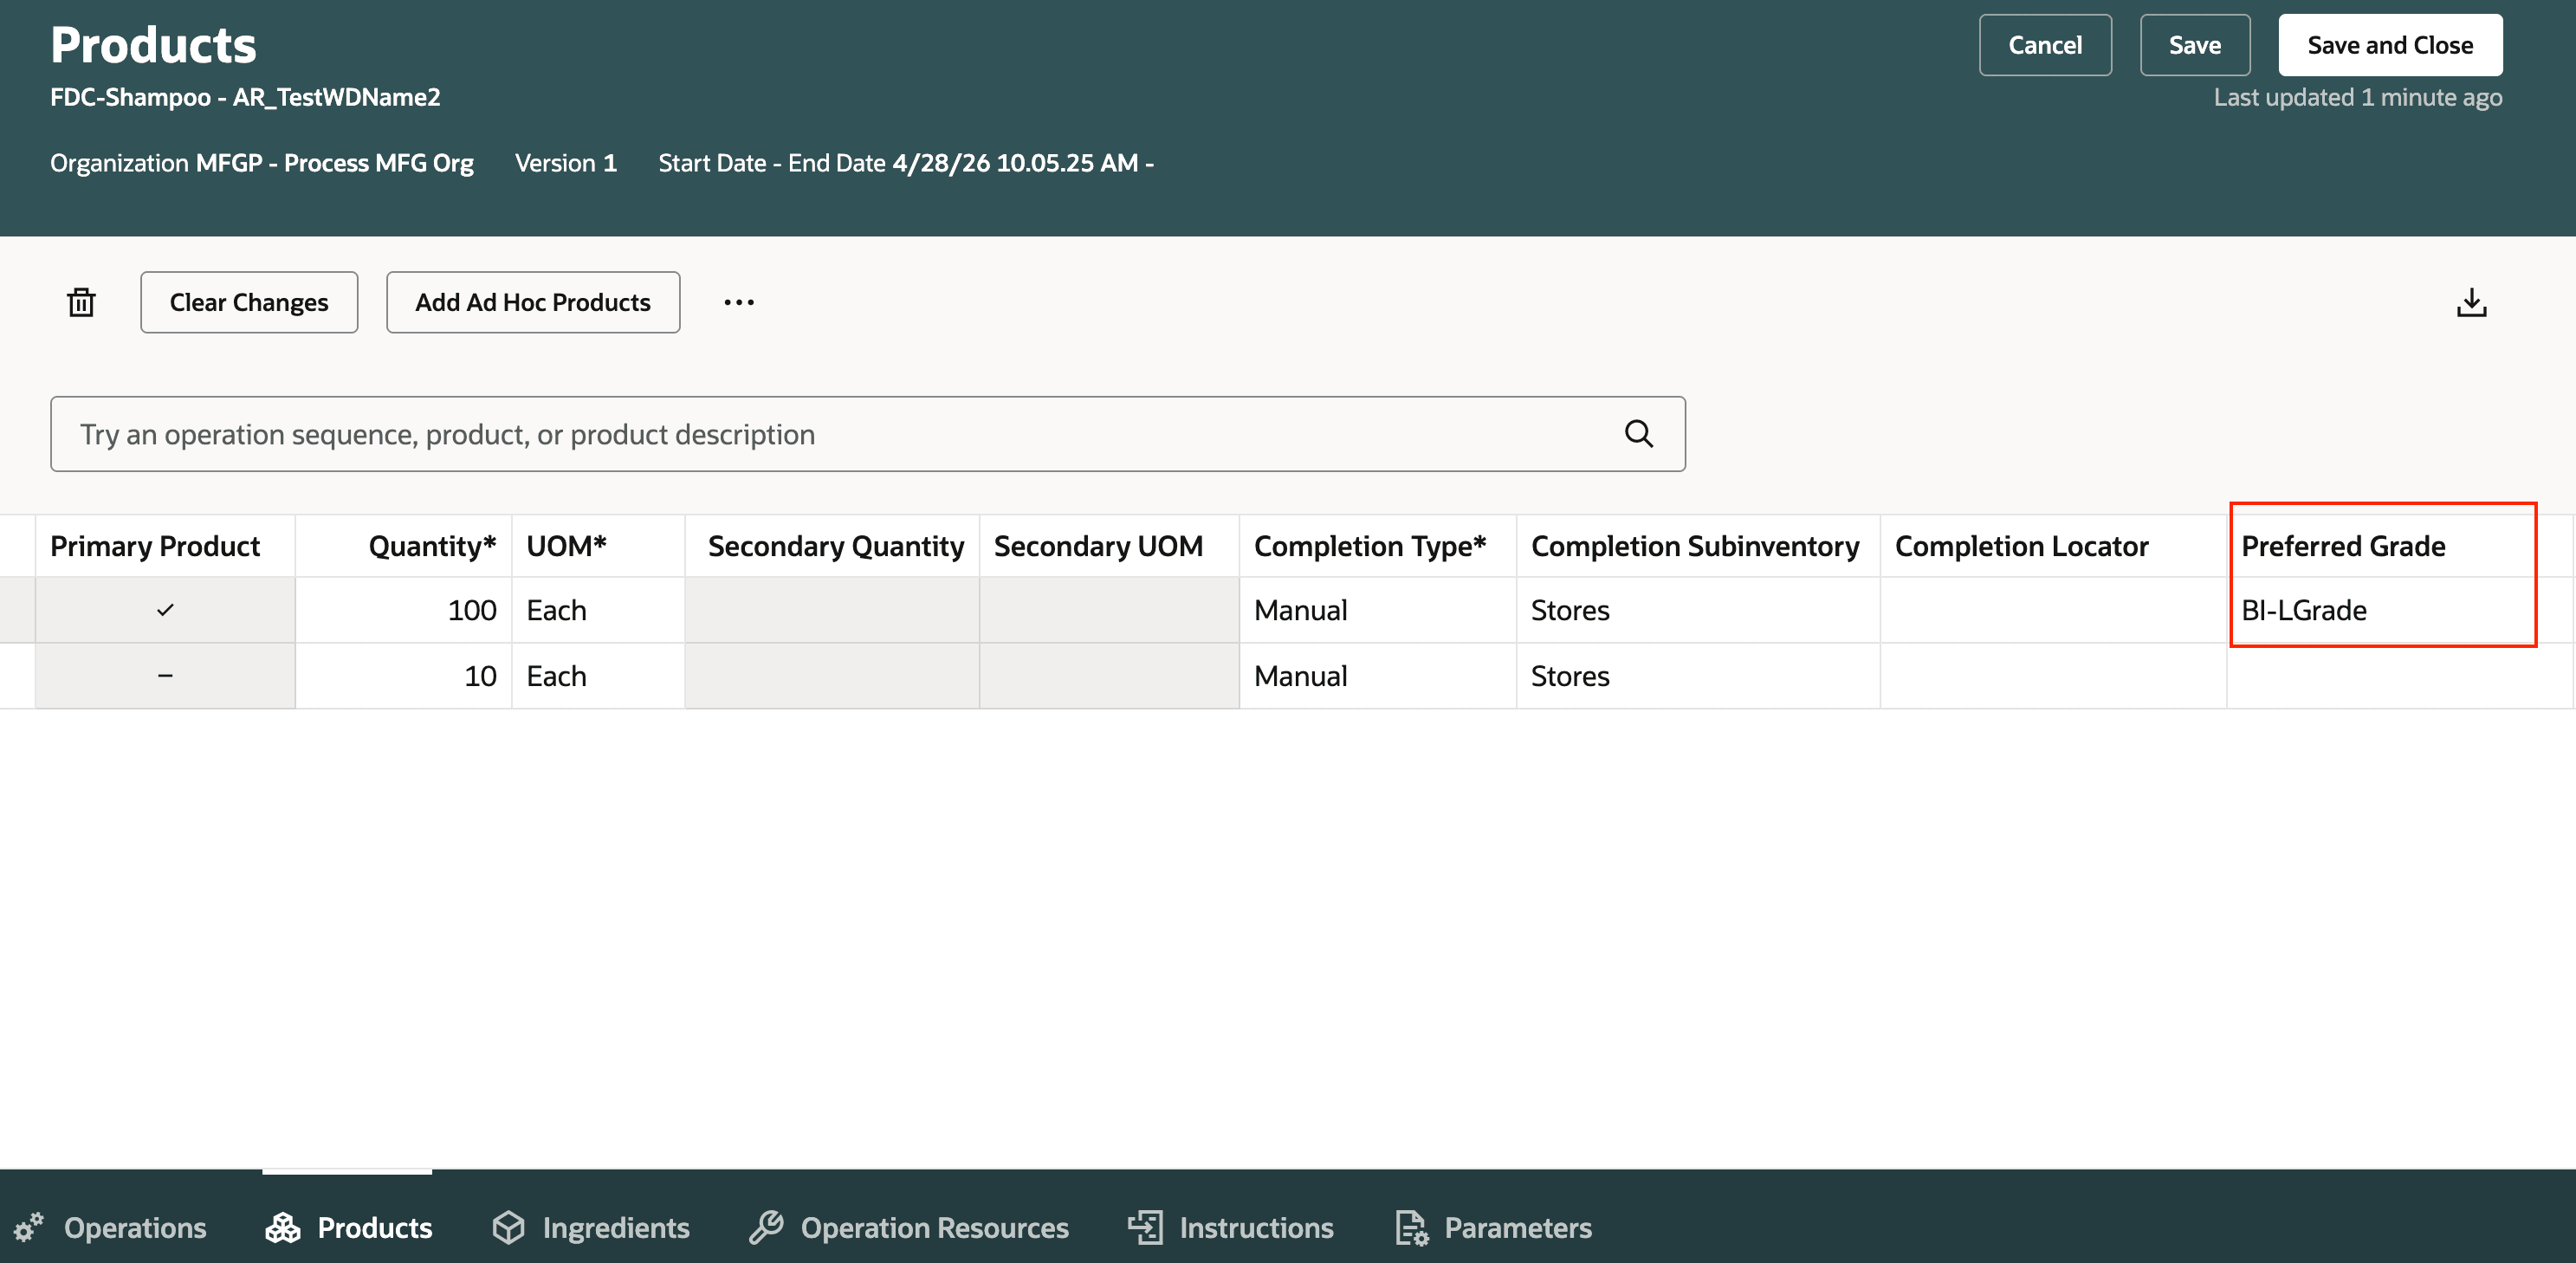Click UOM cell Each in 10 row
The image size is (2576, 1263).
[x=598, y=676]
